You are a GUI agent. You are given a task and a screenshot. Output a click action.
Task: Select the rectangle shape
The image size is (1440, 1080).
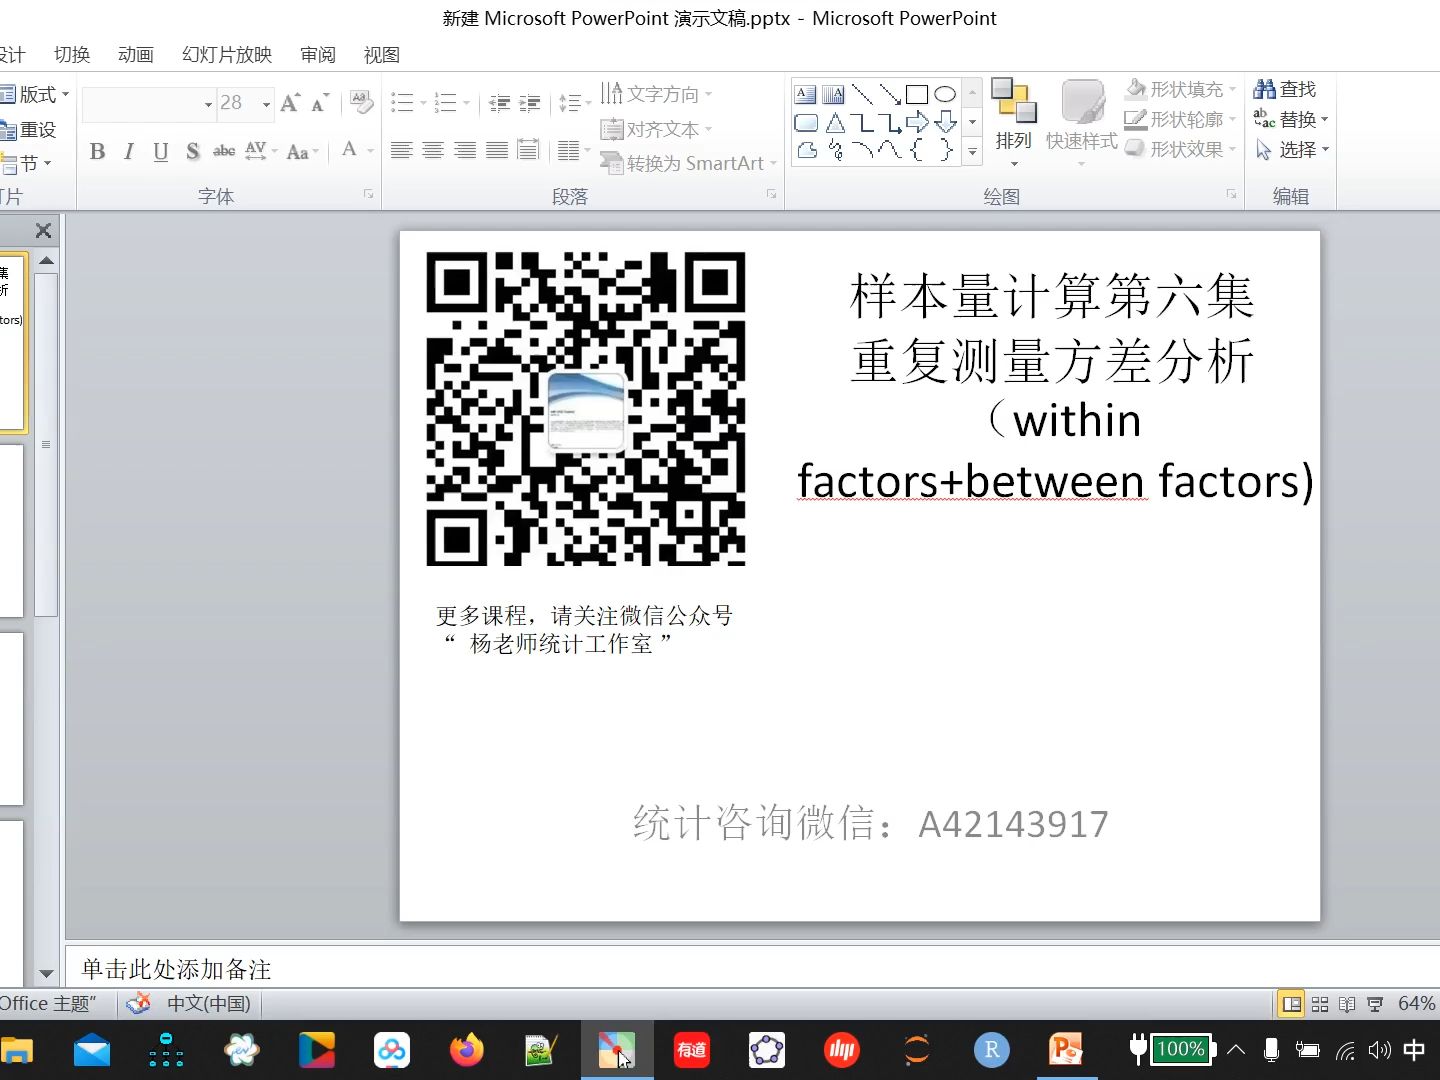917,95
